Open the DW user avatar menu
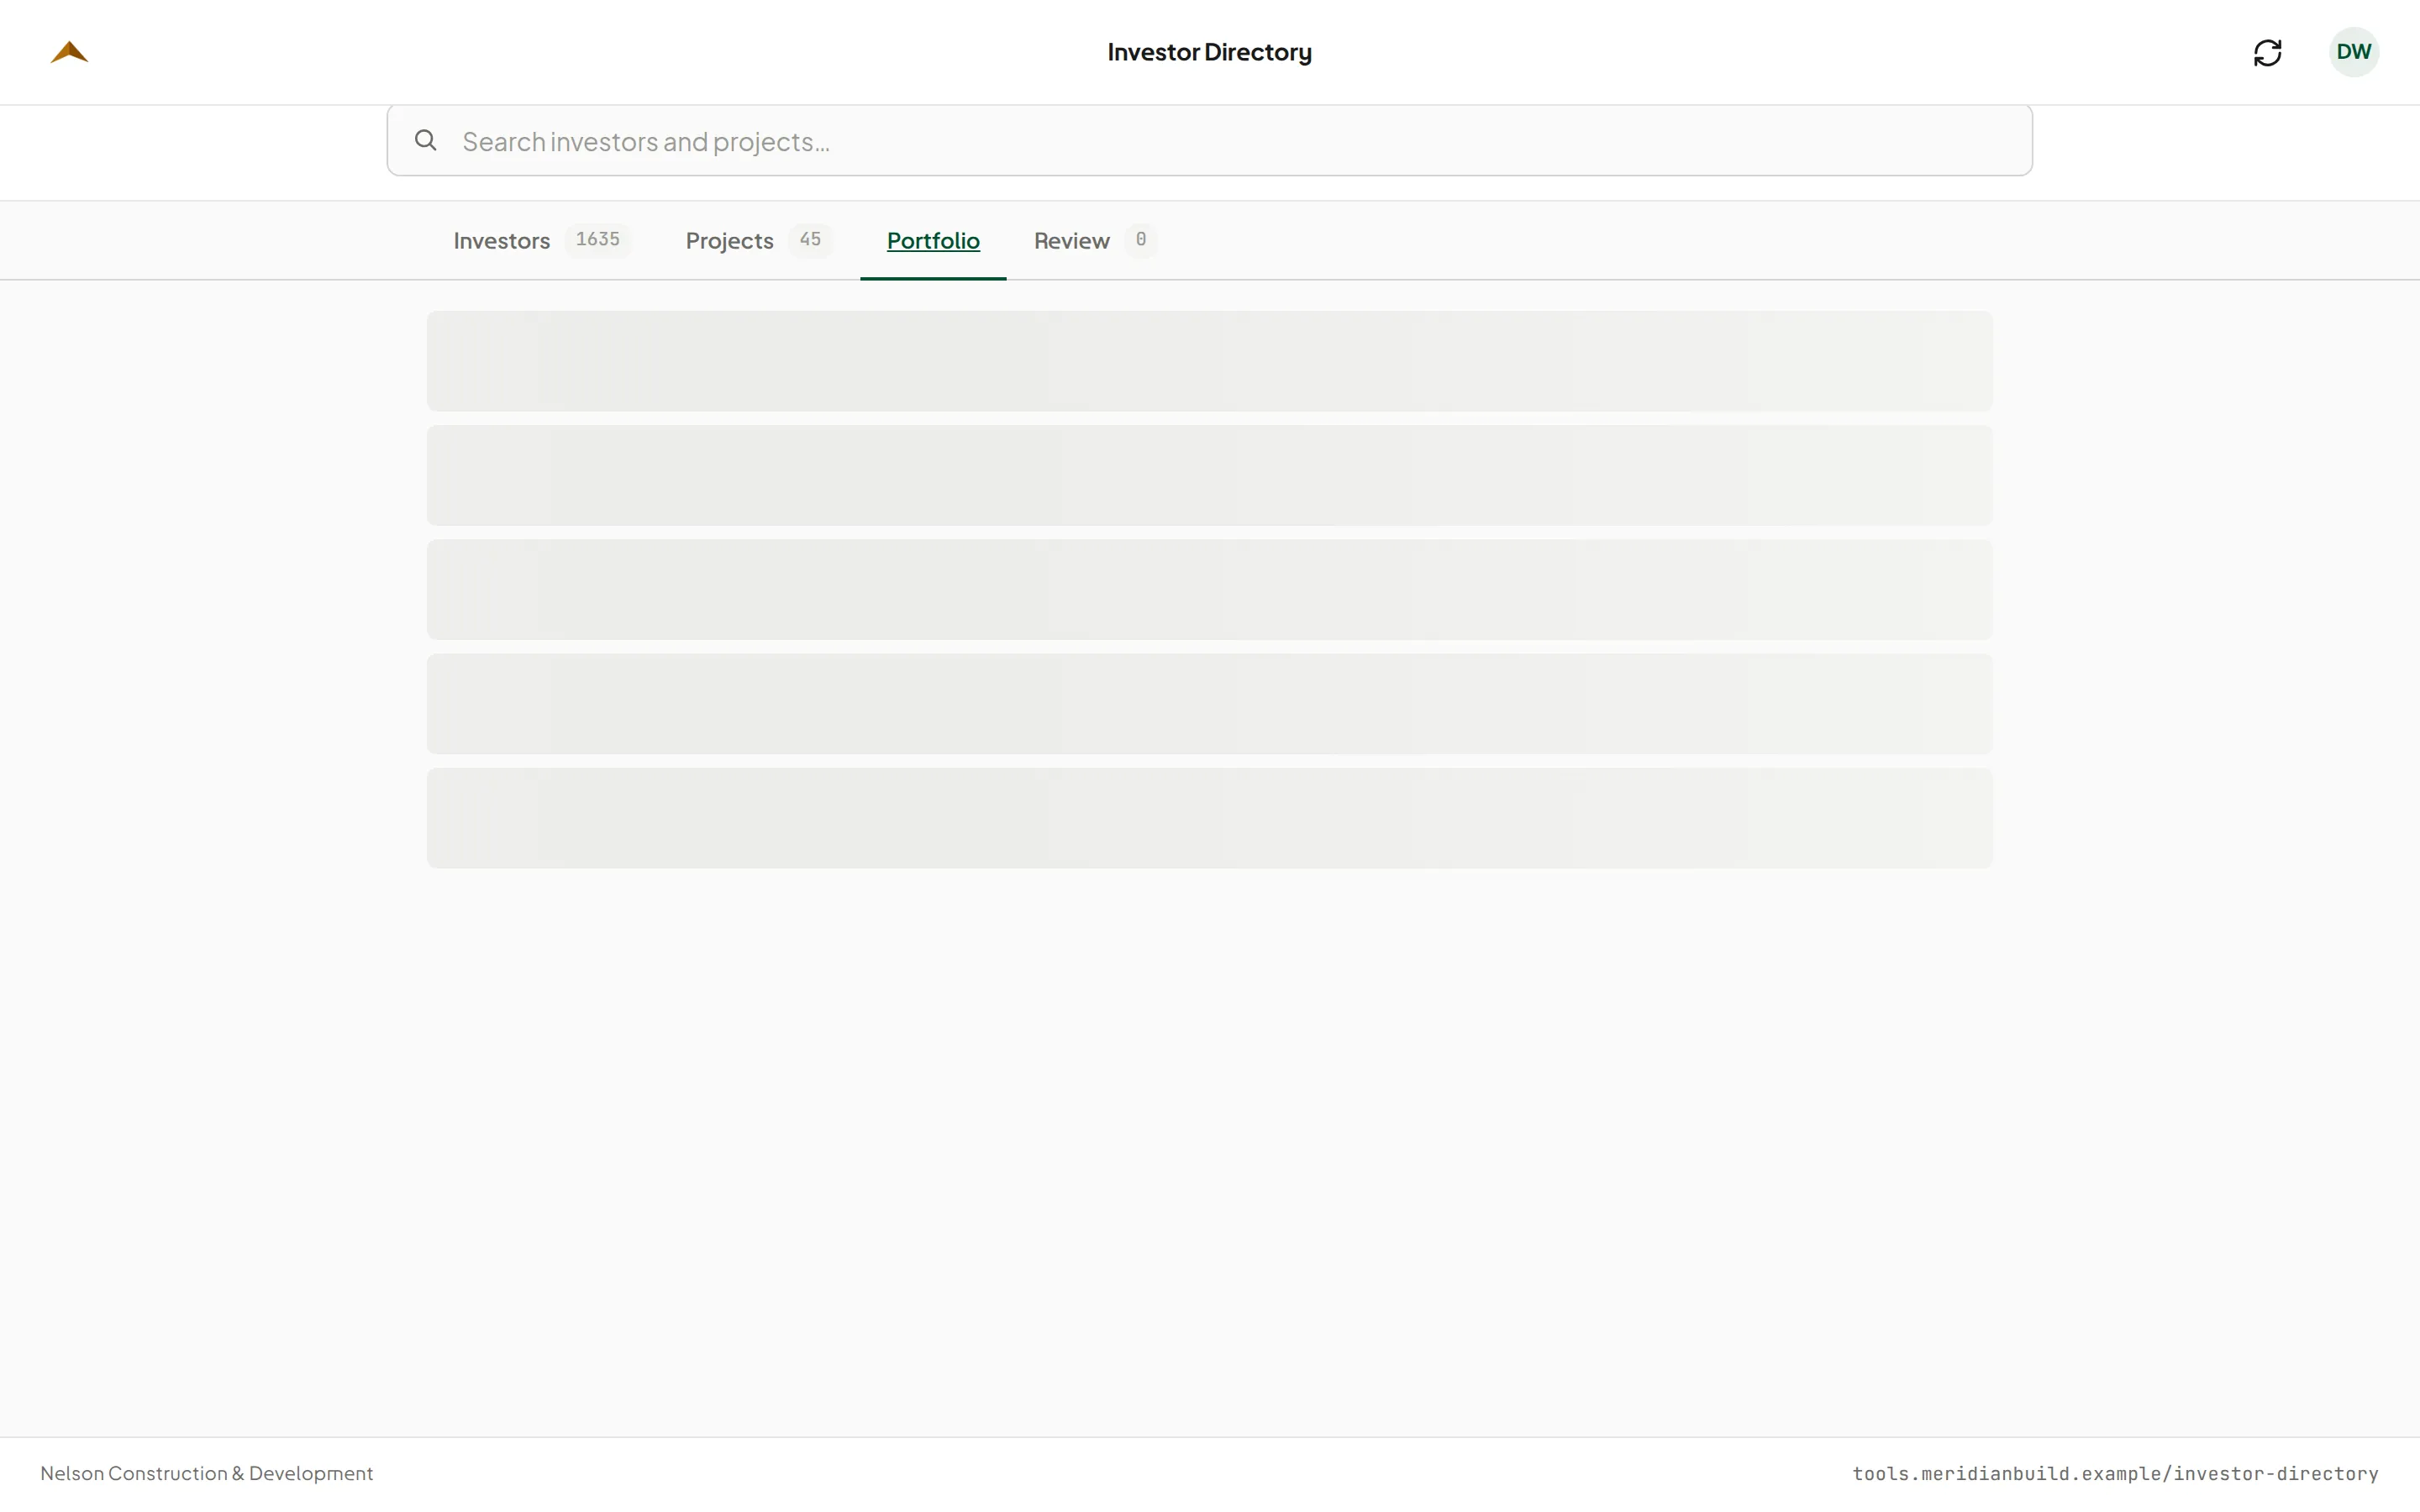Viewport: 2420px width, 1512px height. (2353, 52)
